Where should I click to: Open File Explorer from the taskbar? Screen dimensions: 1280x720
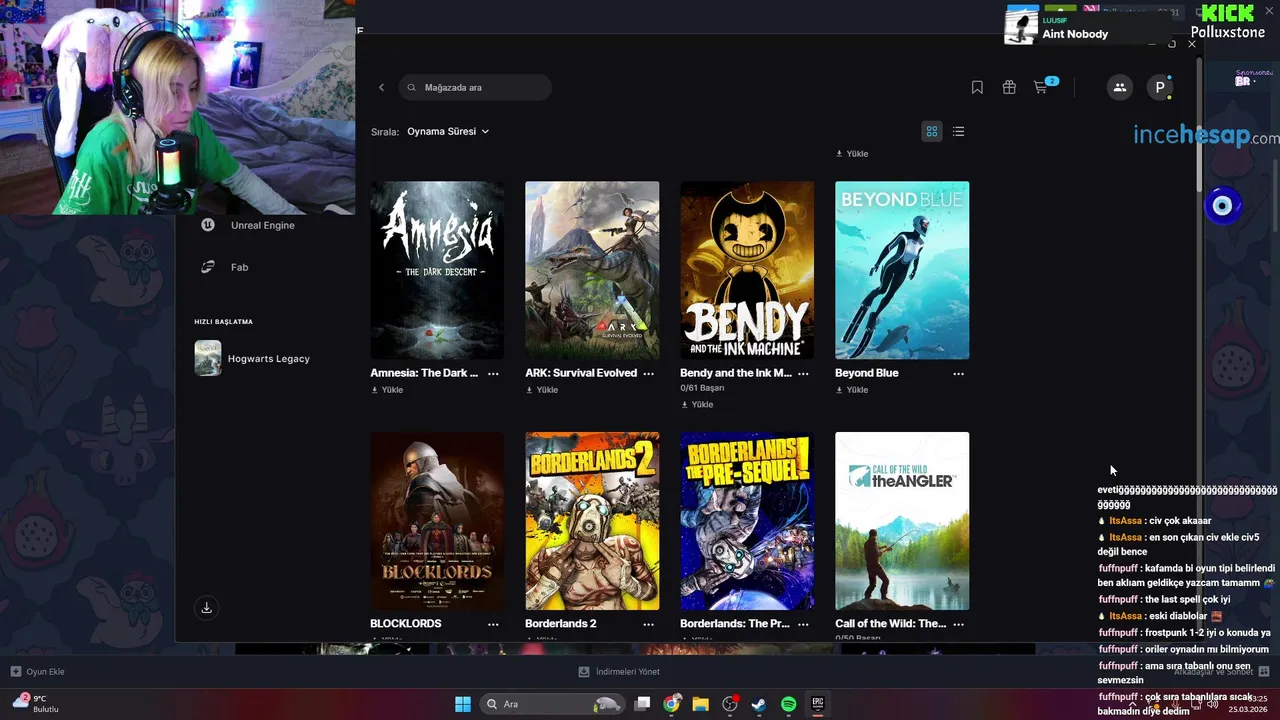click(x=701, y=704)
